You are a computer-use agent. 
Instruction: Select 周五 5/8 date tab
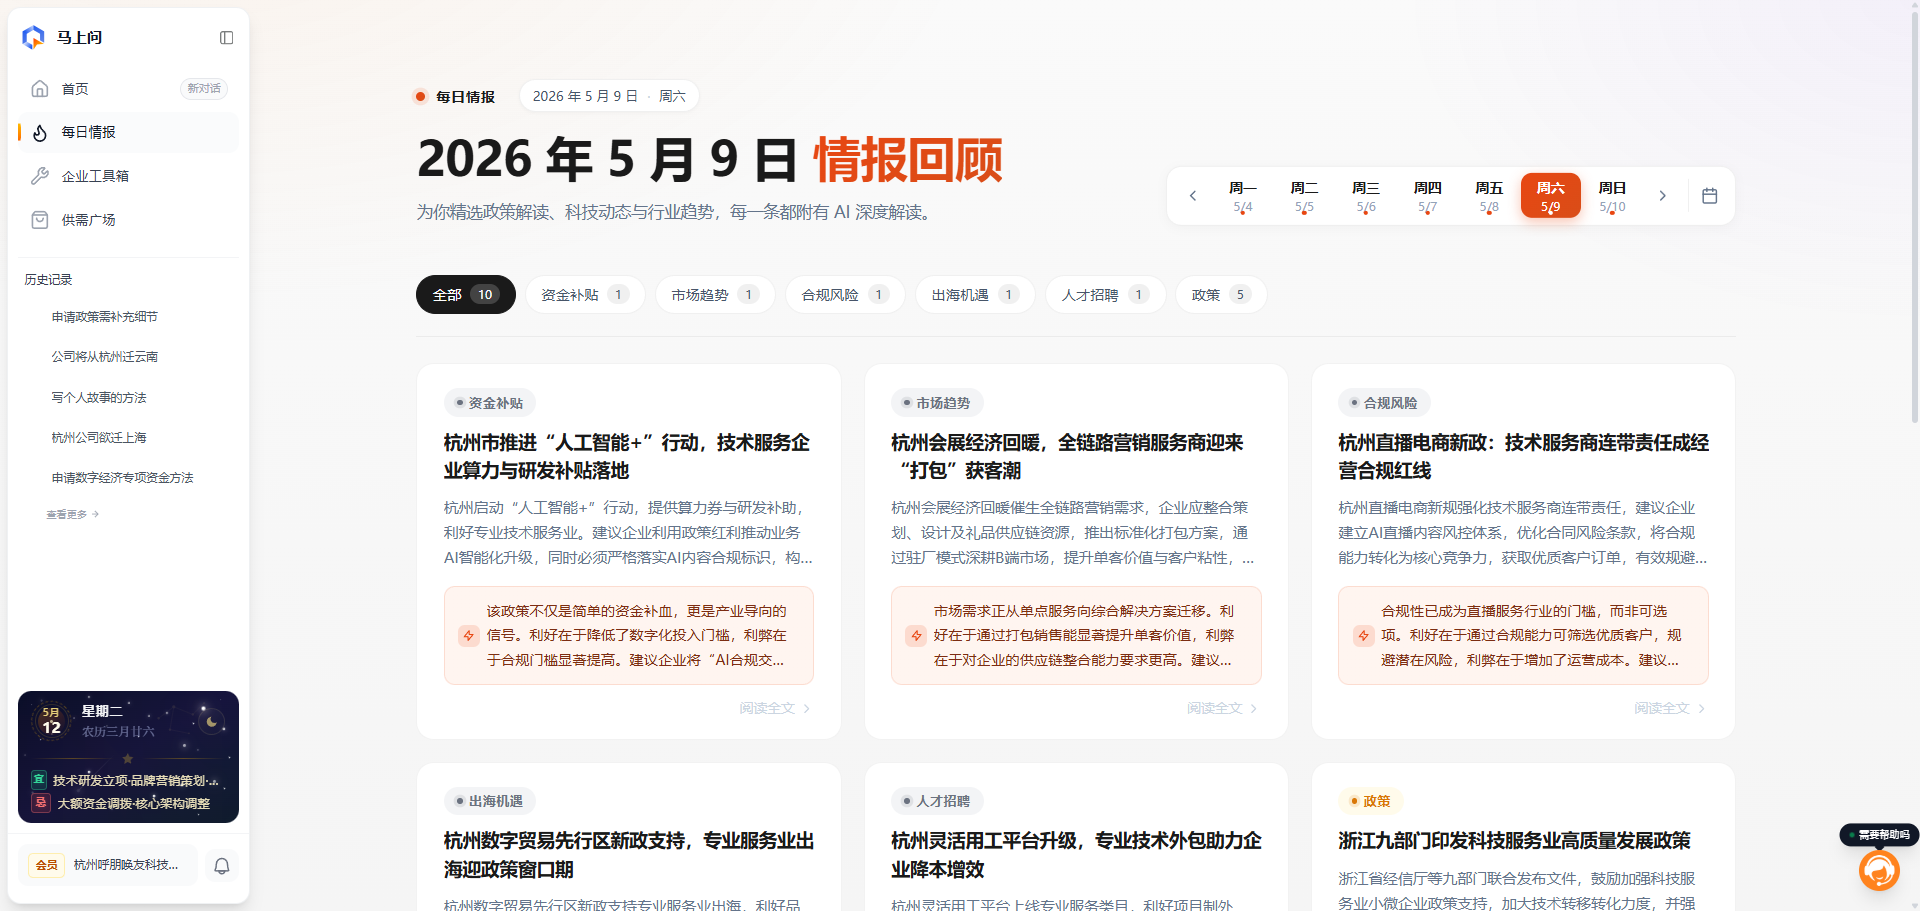(1489, 196)
